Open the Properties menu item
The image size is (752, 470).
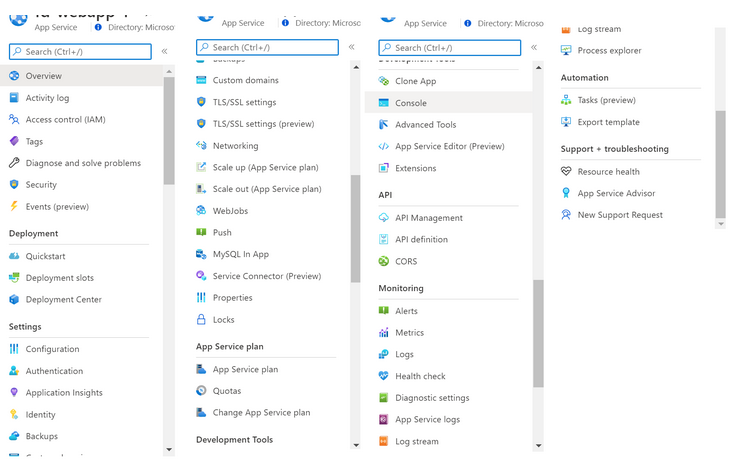coord(233,298)
